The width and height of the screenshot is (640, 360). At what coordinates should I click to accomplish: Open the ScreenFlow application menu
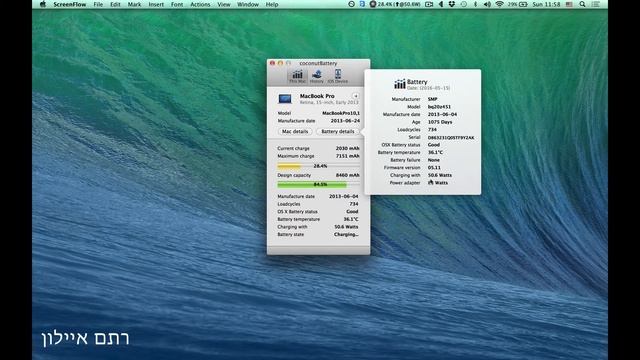[70, 4]
